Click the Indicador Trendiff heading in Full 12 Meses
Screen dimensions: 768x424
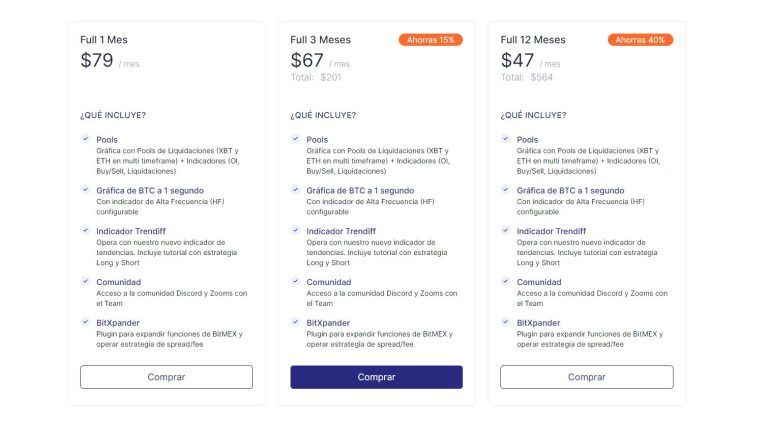pyautogui.click(x=551, y=231)
